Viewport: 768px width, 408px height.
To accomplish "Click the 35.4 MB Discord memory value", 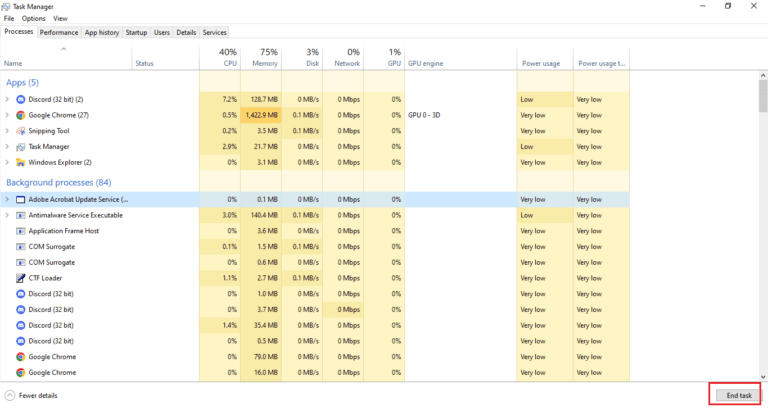I will (266, 325).
